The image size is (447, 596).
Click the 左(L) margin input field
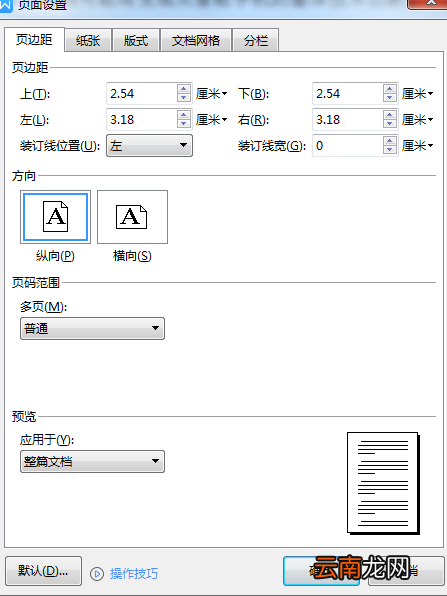[x=141, y=120]
